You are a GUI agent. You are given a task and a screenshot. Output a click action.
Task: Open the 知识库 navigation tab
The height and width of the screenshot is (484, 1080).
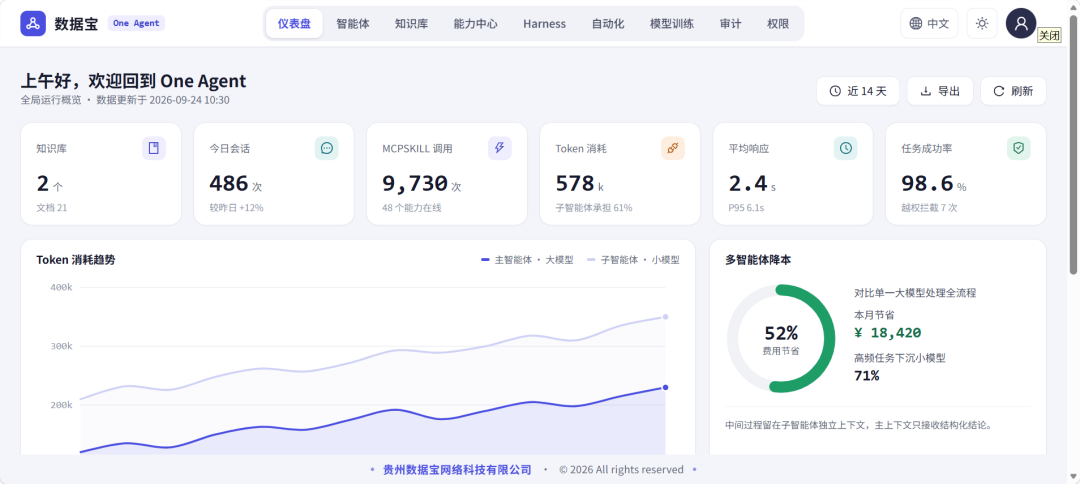[x=411, y=23]
